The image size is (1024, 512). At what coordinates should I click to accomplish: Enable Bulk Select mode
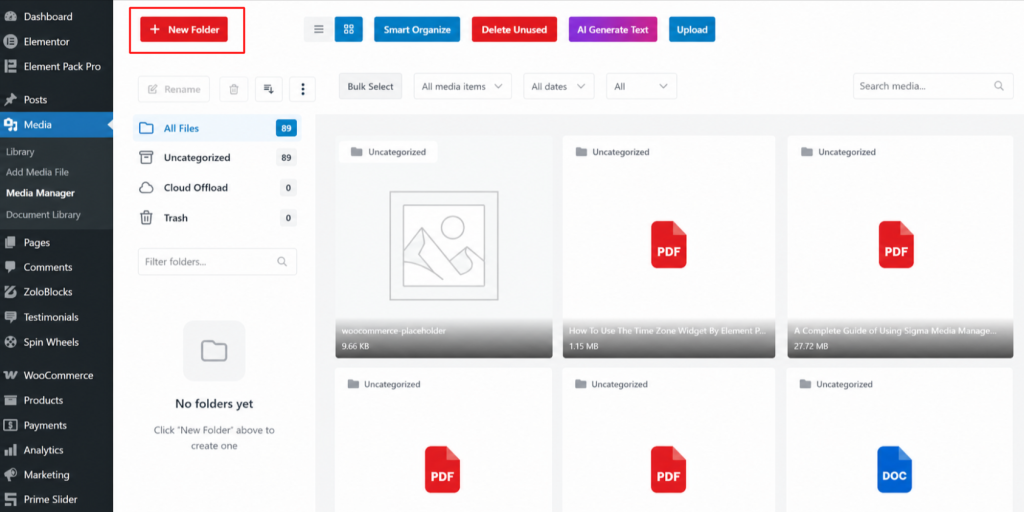pyautogui.click(x=370, y=86)
